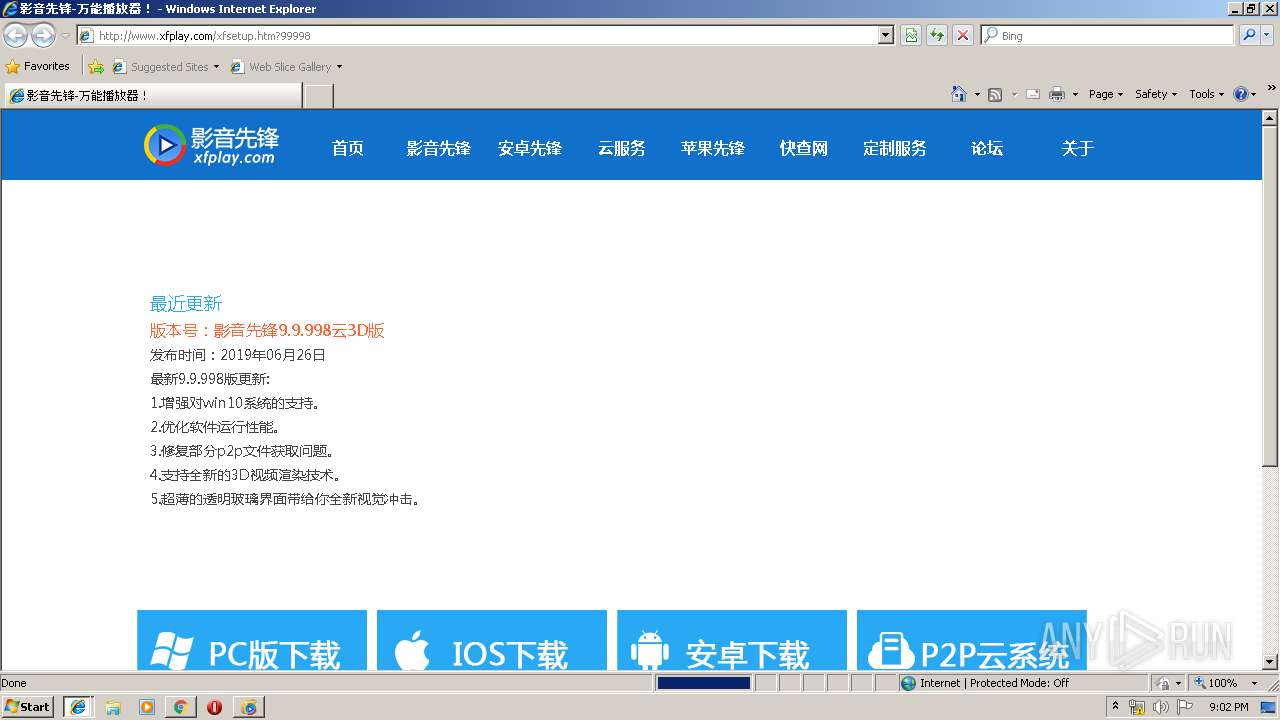Click the vertical scrollbar up arrow
The height and width of the screenshot is (720, 1280).
point(1270,117)
